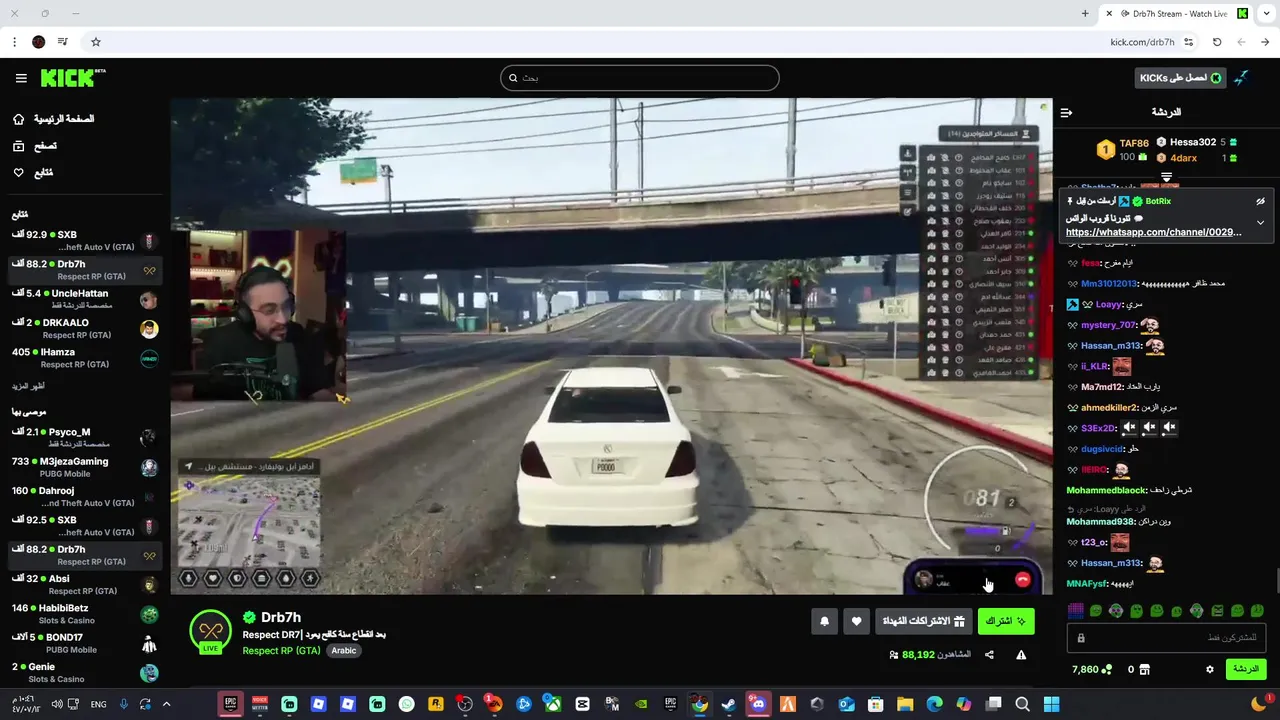The height and width of the screenshot is (720, 1280).
Task: Click the purple grid emote in emote bar
Action: pyautogui.click(x=1076, y=610)
